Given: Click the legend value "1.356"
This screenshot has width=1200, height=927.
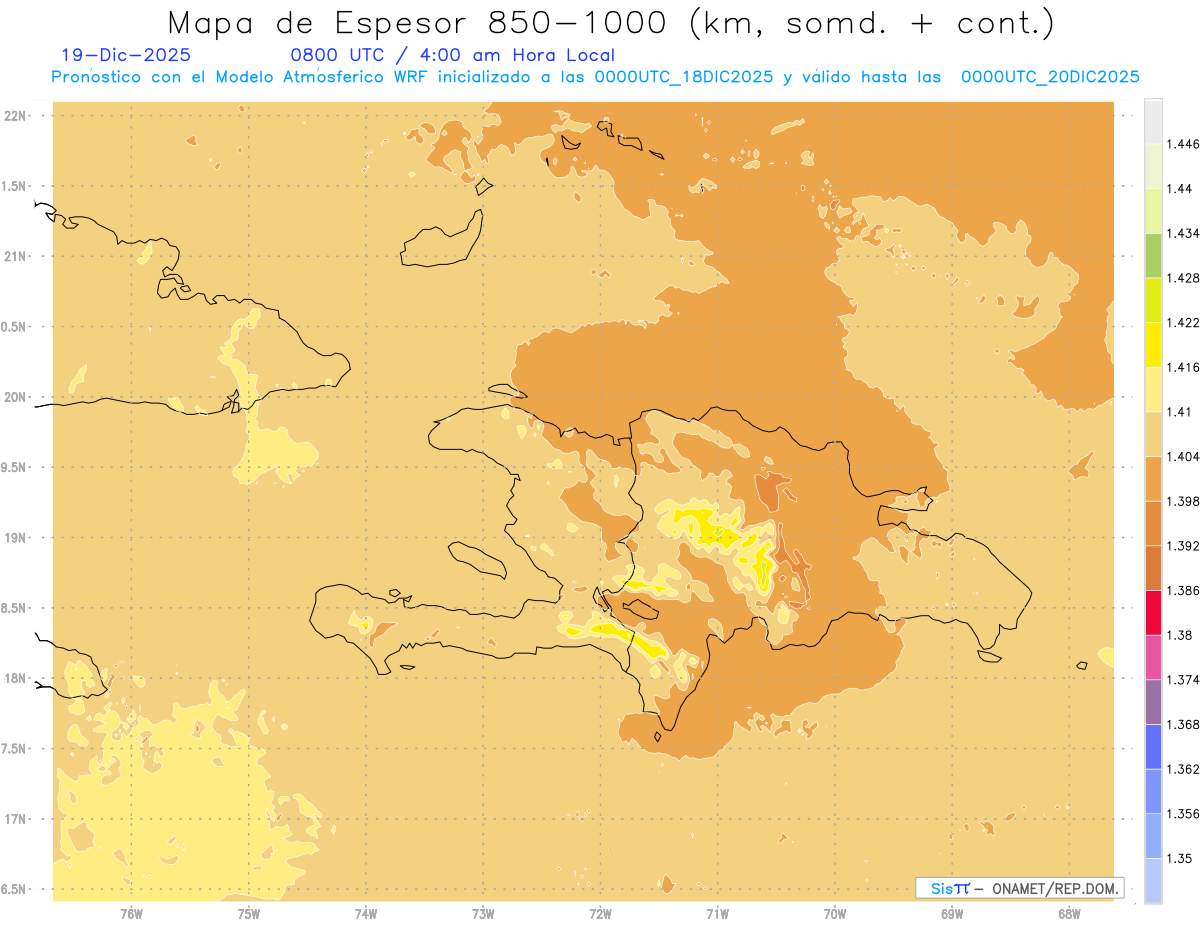Looking at the screenshot, I should (x=1183, y=814).
